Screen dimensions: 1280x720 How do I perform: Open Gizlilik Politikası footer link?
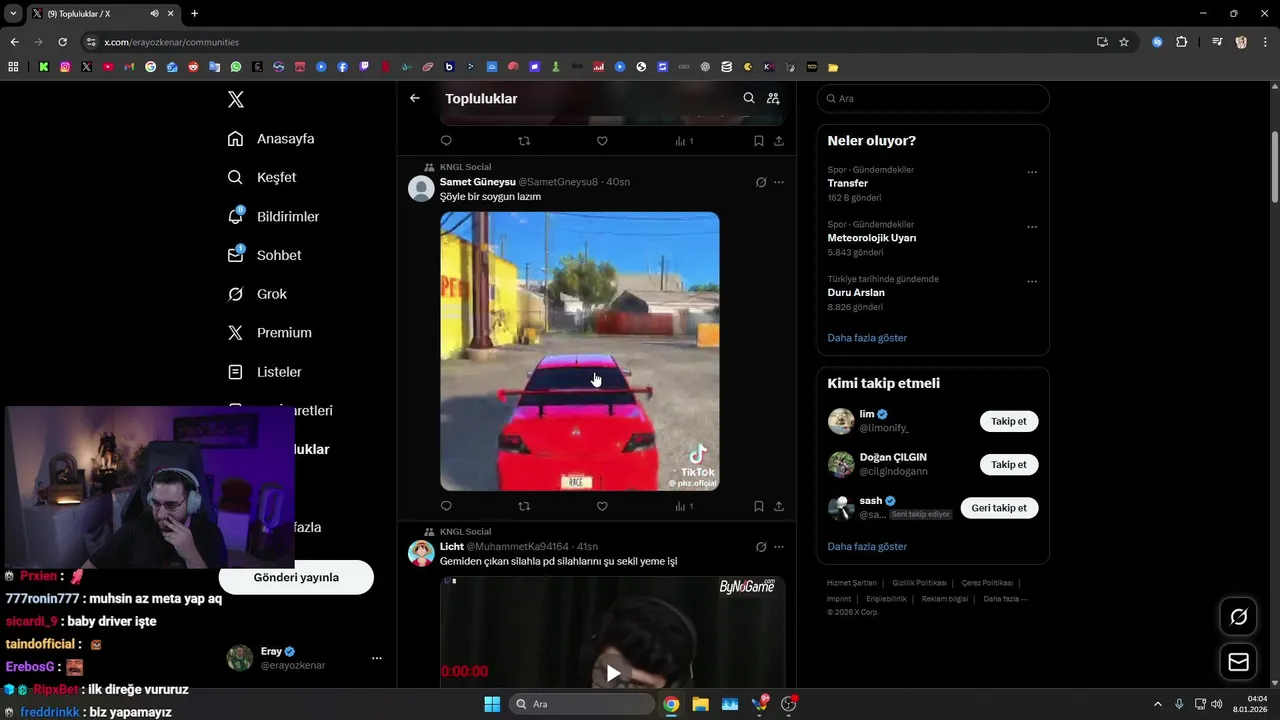pos(919,583)
